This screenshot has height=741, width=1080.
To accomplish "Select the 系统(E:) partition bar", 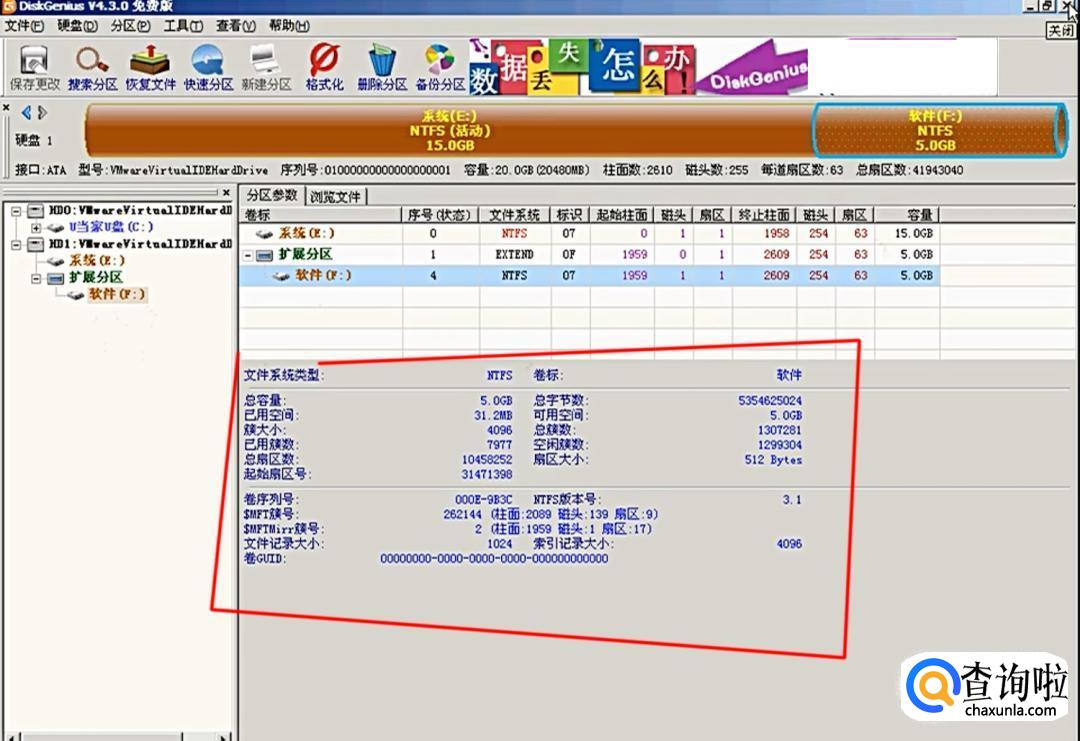I will click(449, 131).
